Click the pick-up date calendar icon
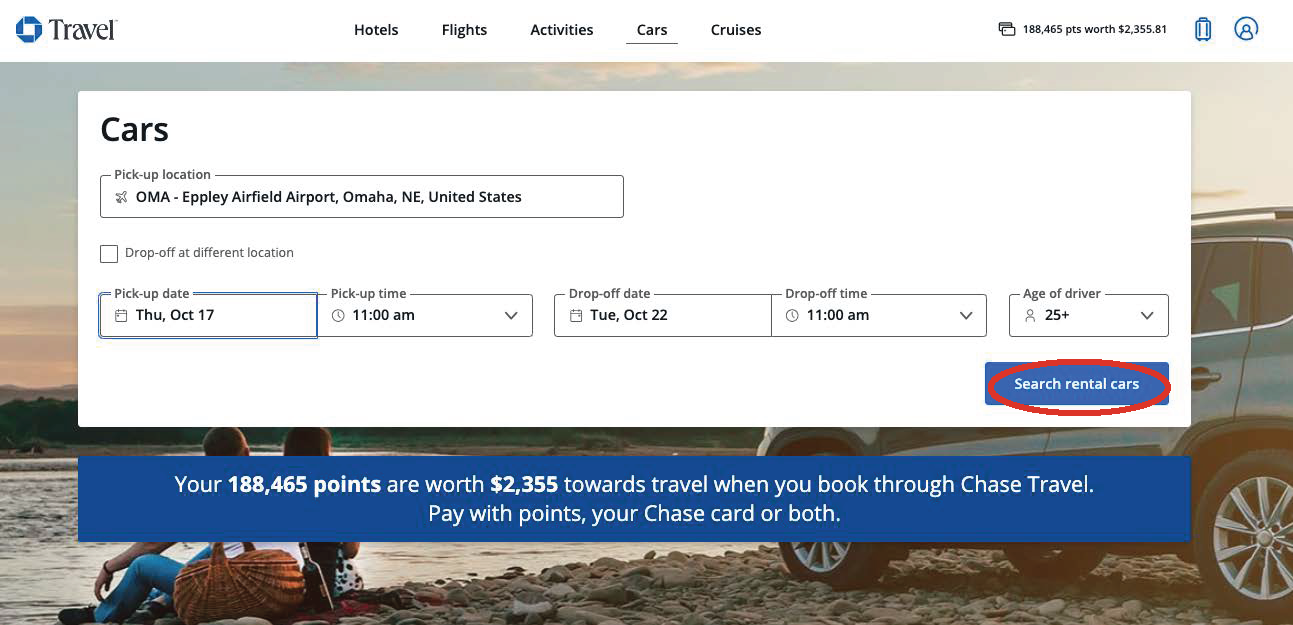Viewport: 1293px width, 625px height. click(121, 316)
